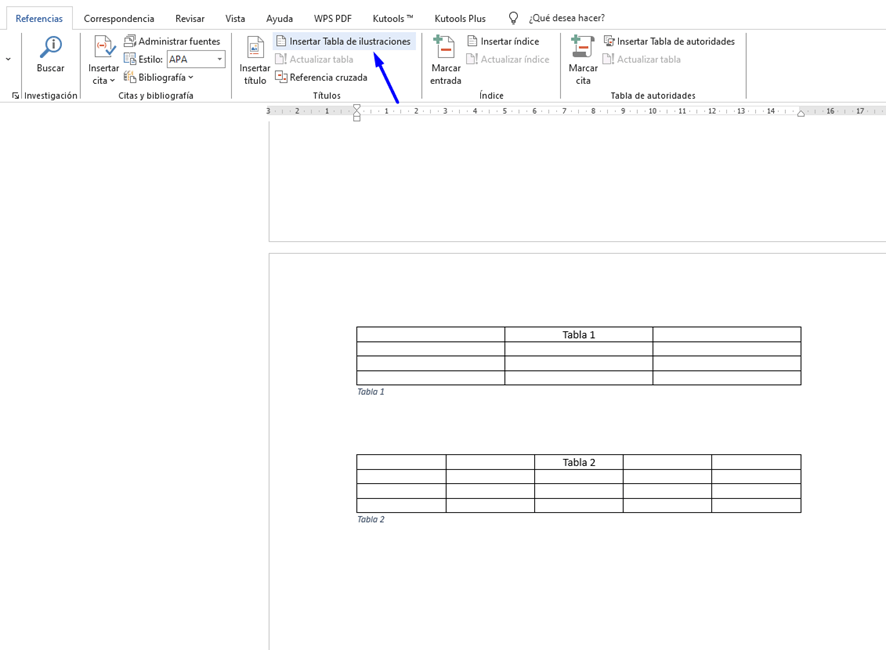This screenshot has height=650, width=886.
Task: Open the Revisar tab
Action: coord(190,19)
